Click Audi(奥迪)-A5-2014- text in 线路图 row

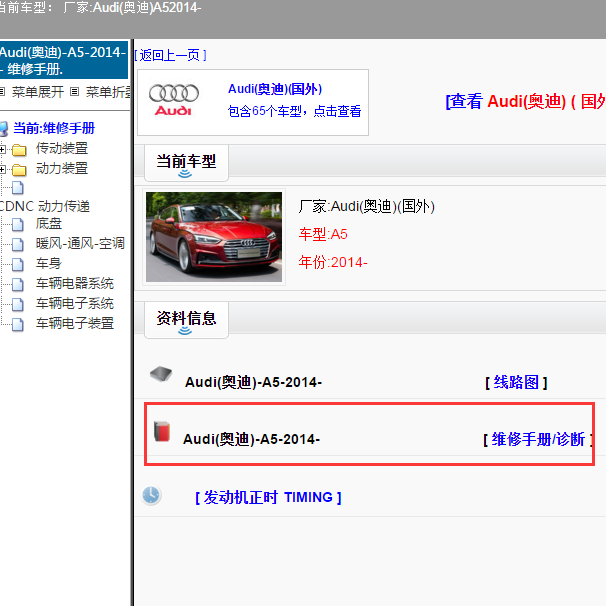[x=254, y=383]
